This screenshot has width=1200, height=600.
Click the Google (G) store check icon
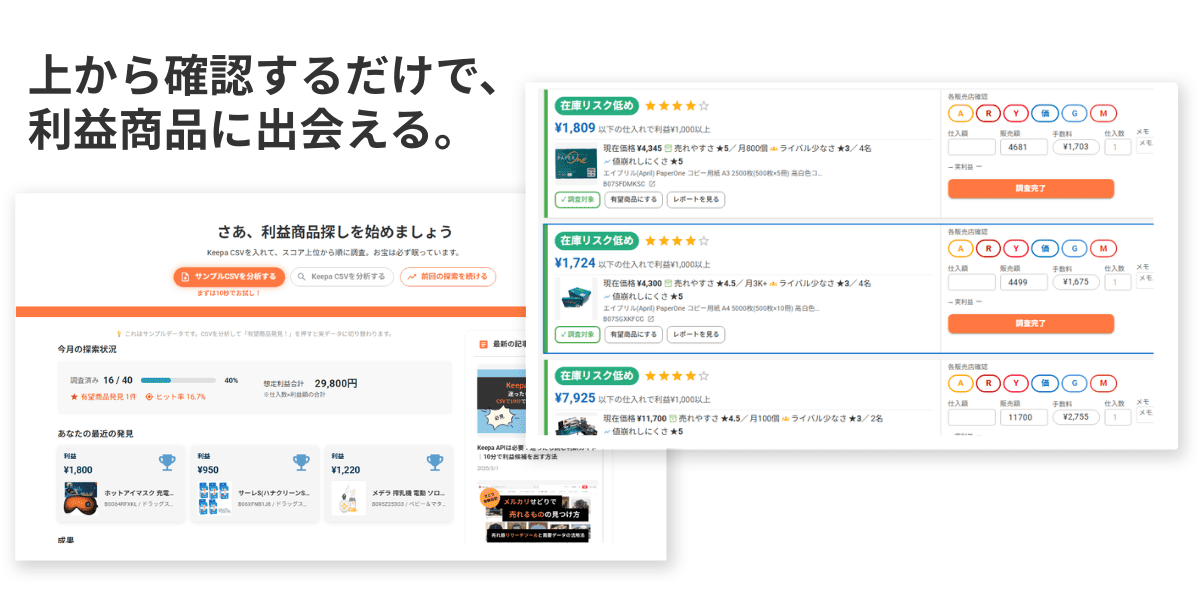[1075, 112]
